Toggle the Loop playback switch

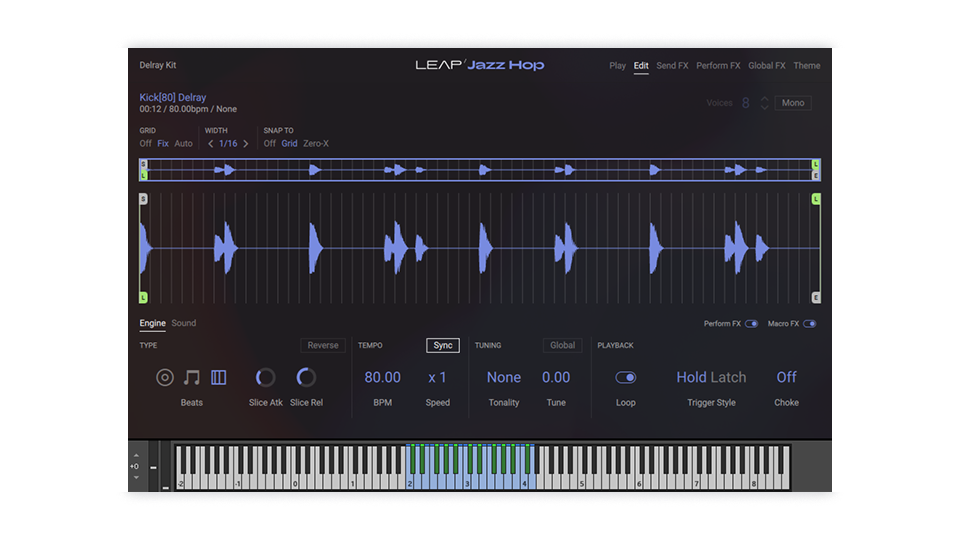[626, 377]
